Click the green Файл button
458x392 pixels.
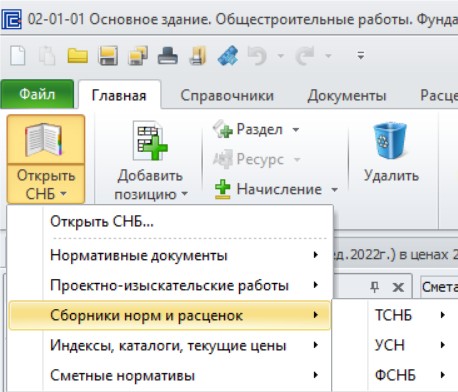37,94
